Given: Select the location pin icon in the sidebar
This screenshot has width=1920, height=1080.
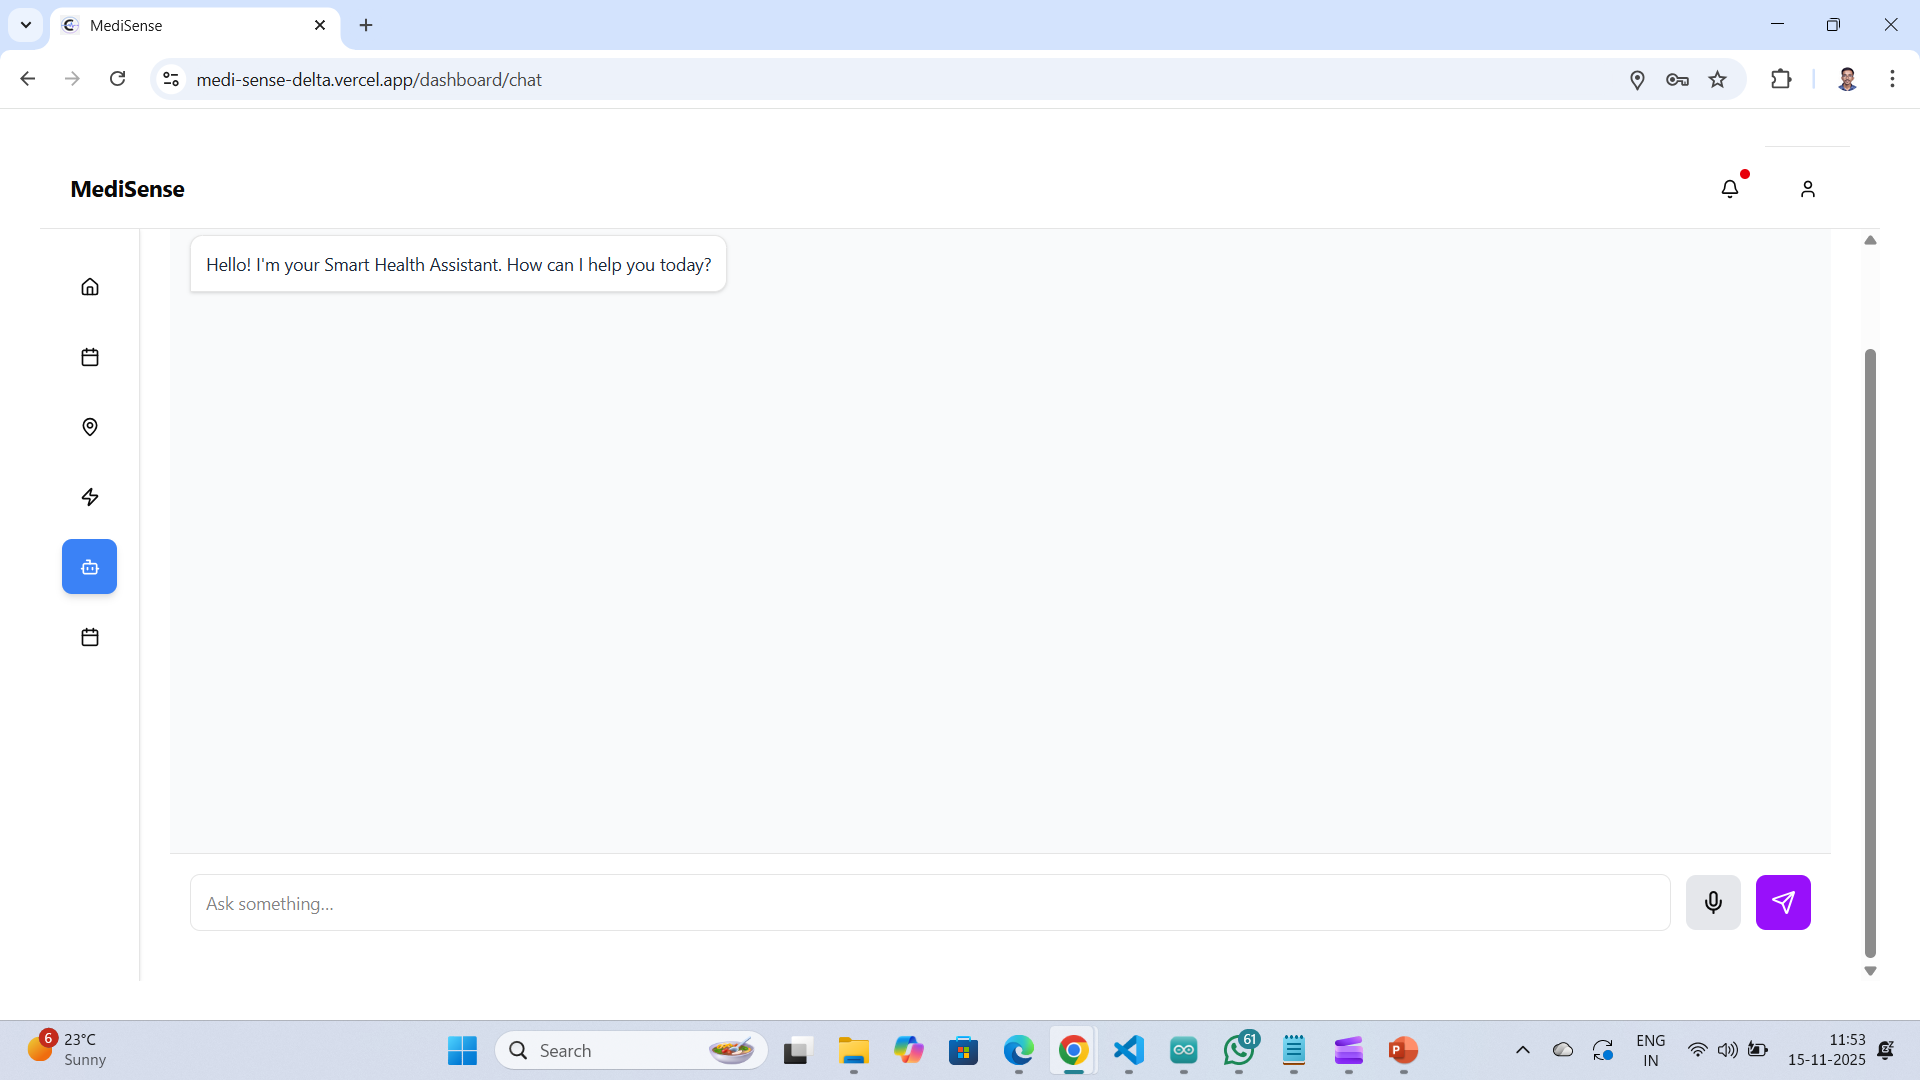Looking at the screenshot, I should tap(90, 427).
